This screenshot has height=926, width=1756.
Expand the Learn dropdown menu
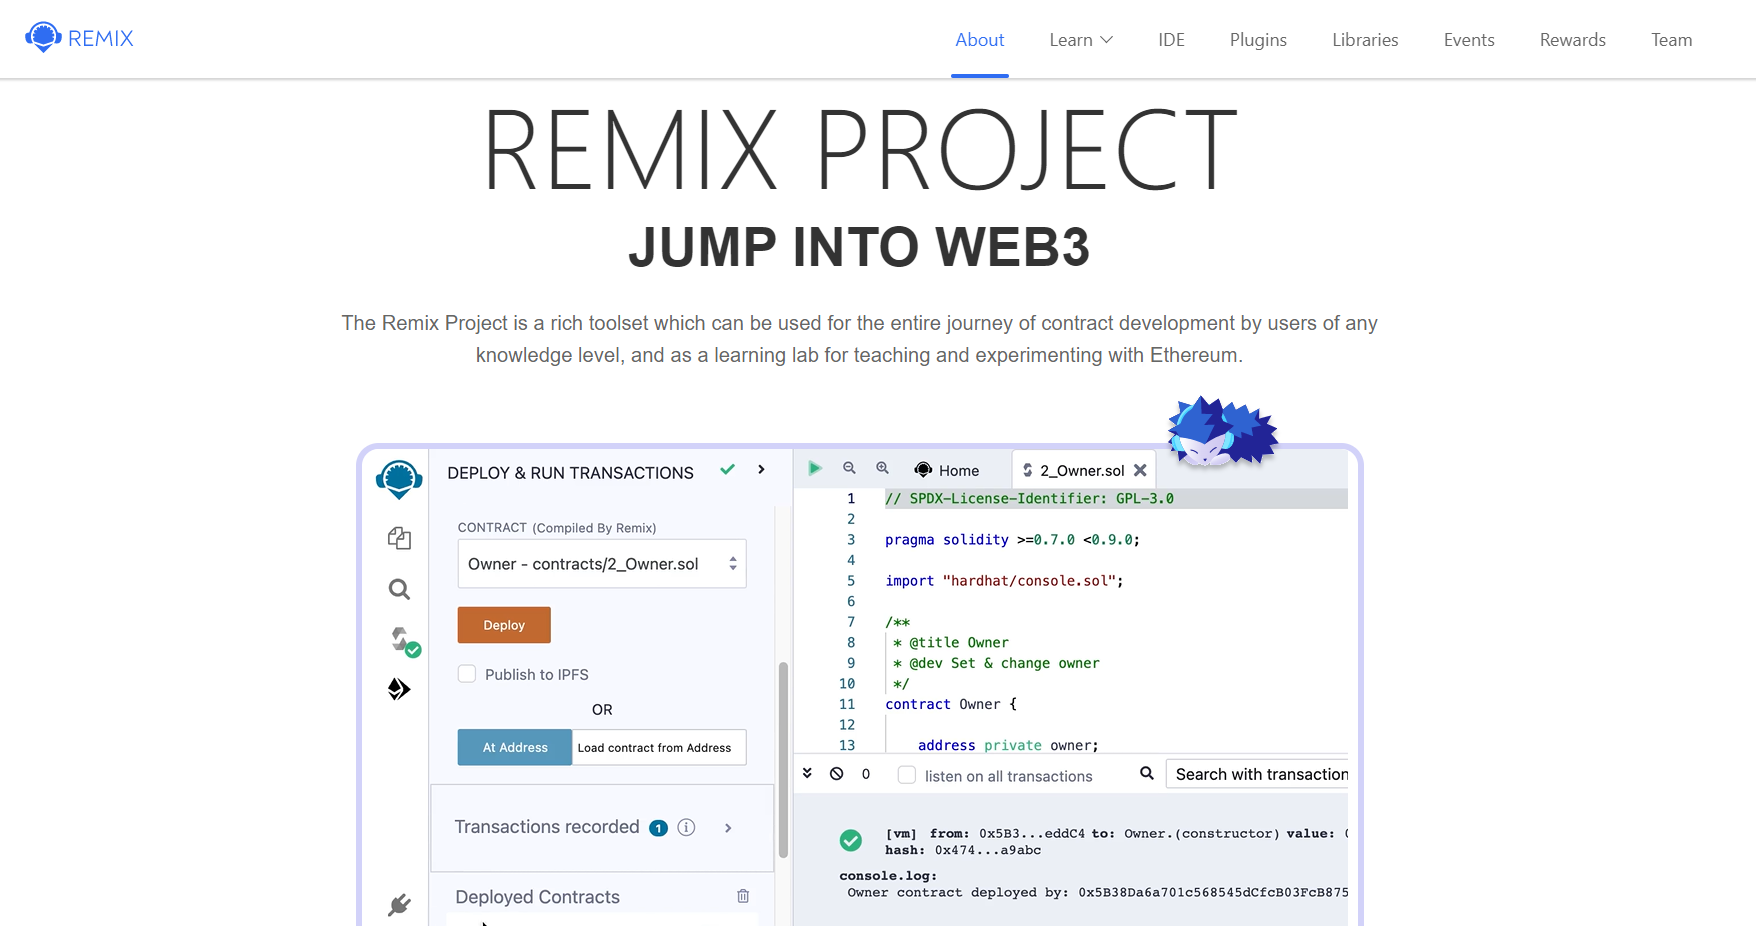coord(1081,40)
